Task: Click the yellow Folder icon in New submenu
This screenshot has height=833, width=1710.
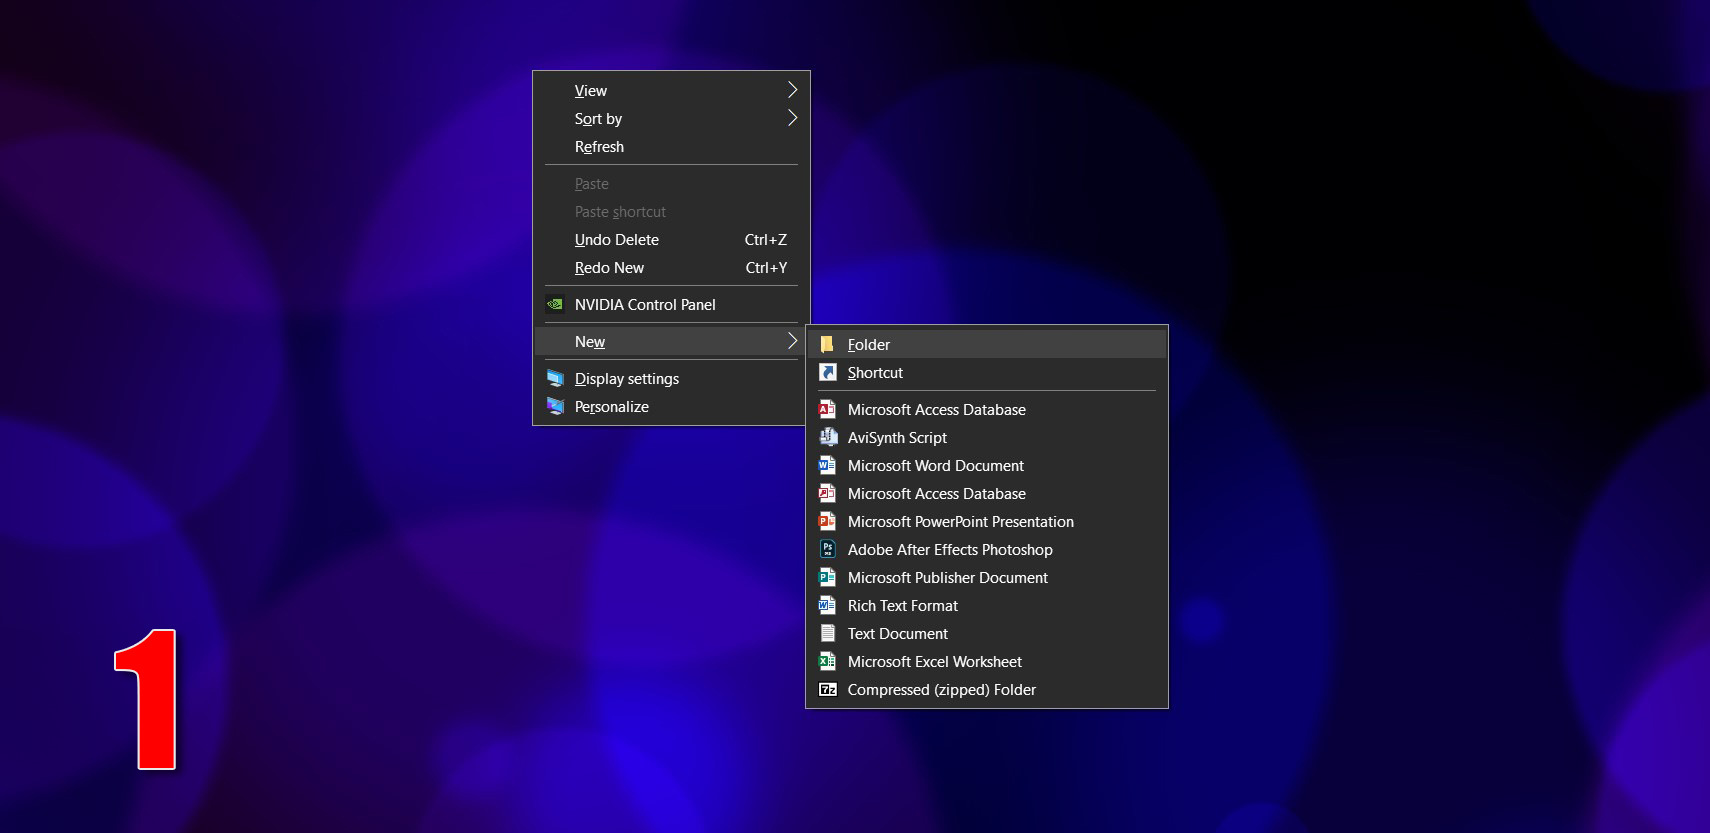Action: (x=827, y=344)
